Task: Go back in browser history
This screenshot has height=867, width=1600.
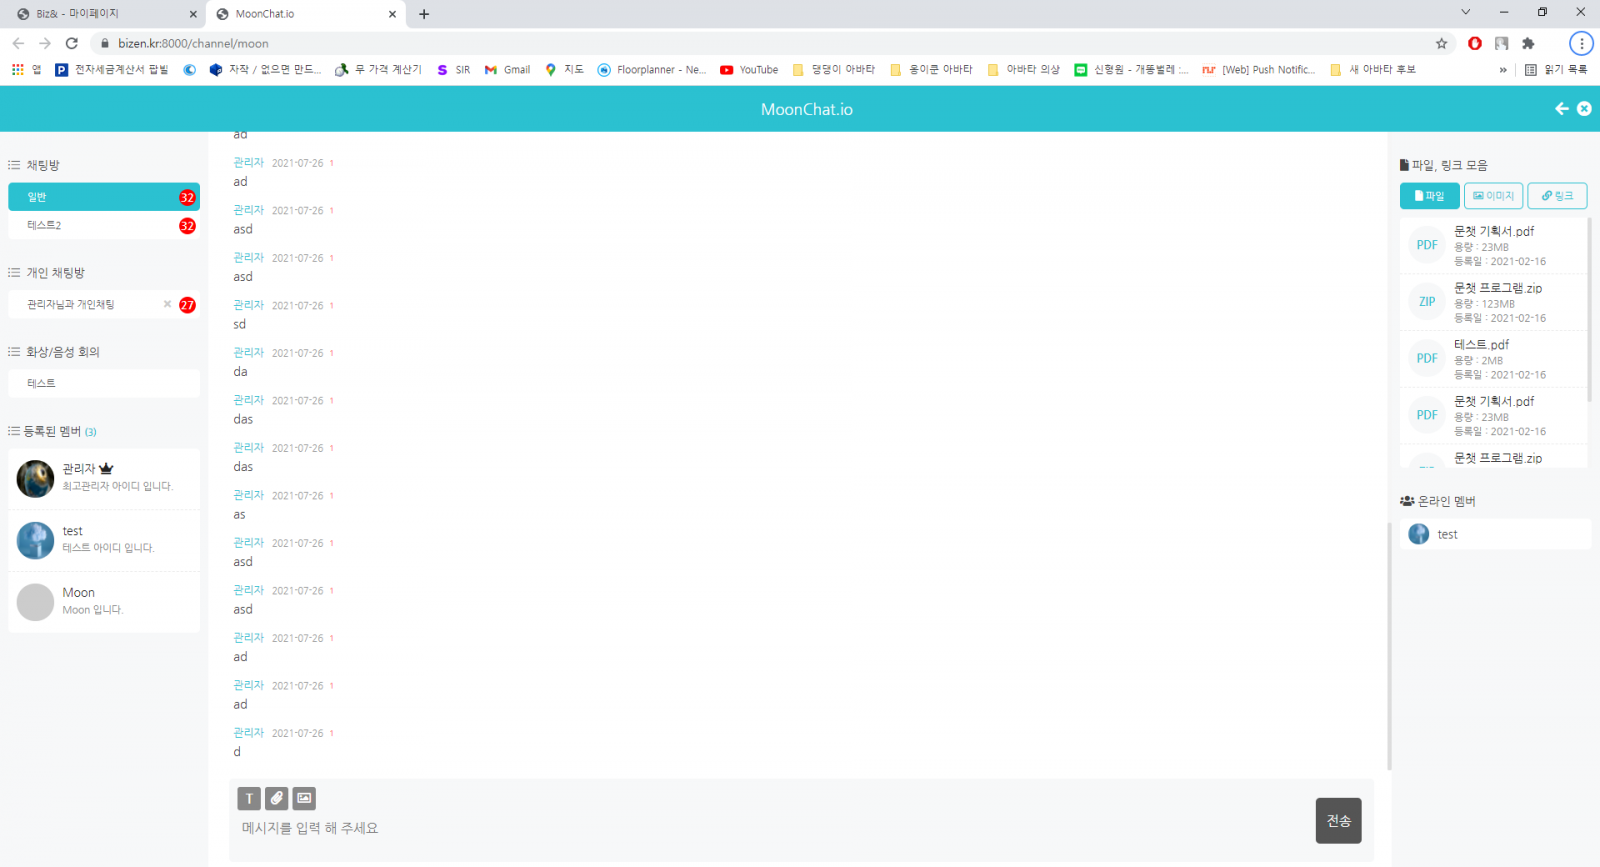Action: click(x=18, y=43)
